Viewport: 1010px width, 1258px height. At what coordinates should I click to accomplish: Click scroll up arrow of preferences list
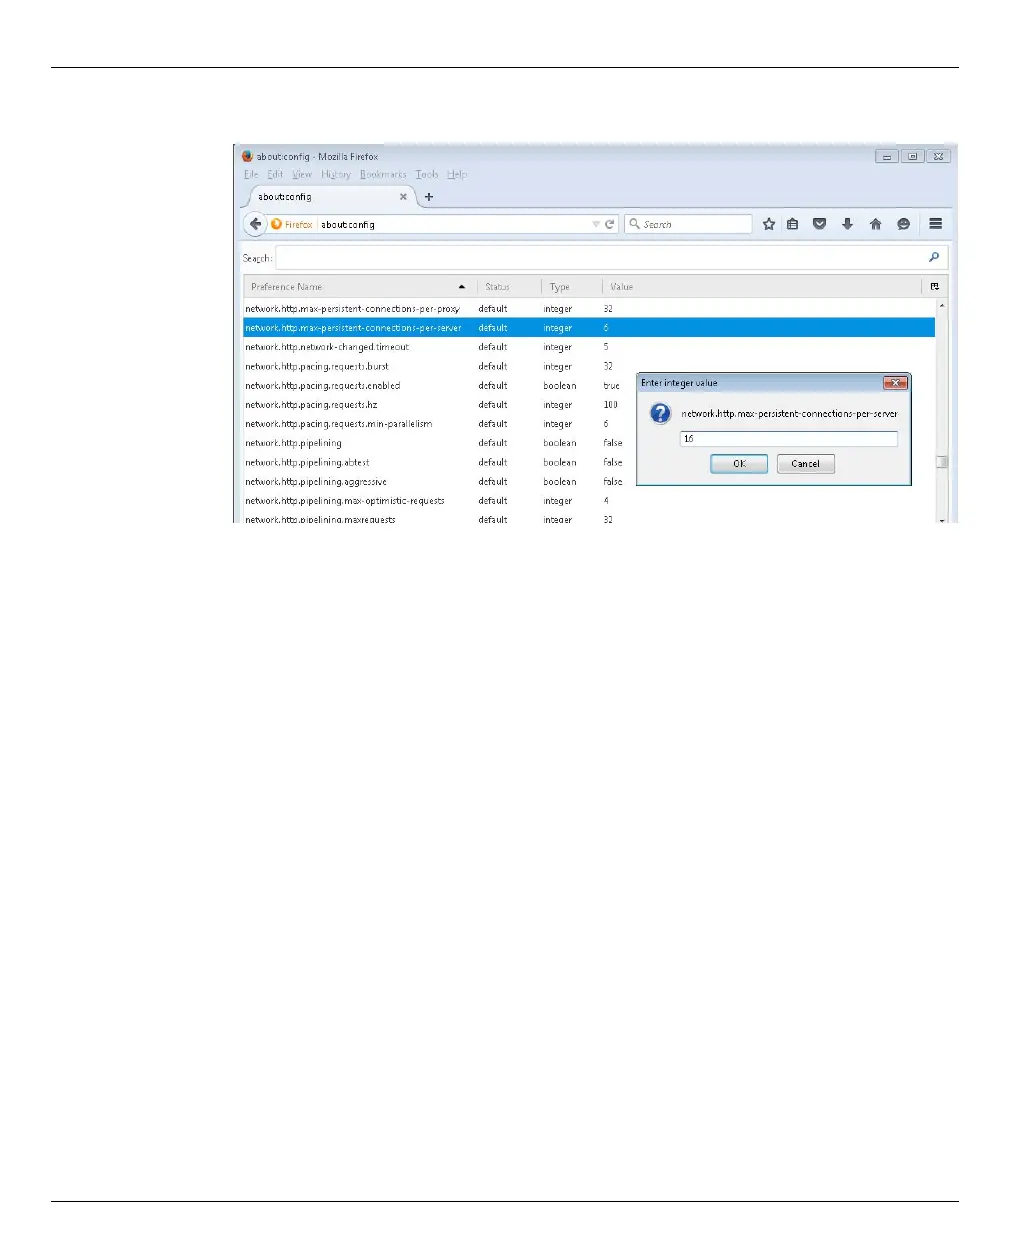tap(941, 304)
